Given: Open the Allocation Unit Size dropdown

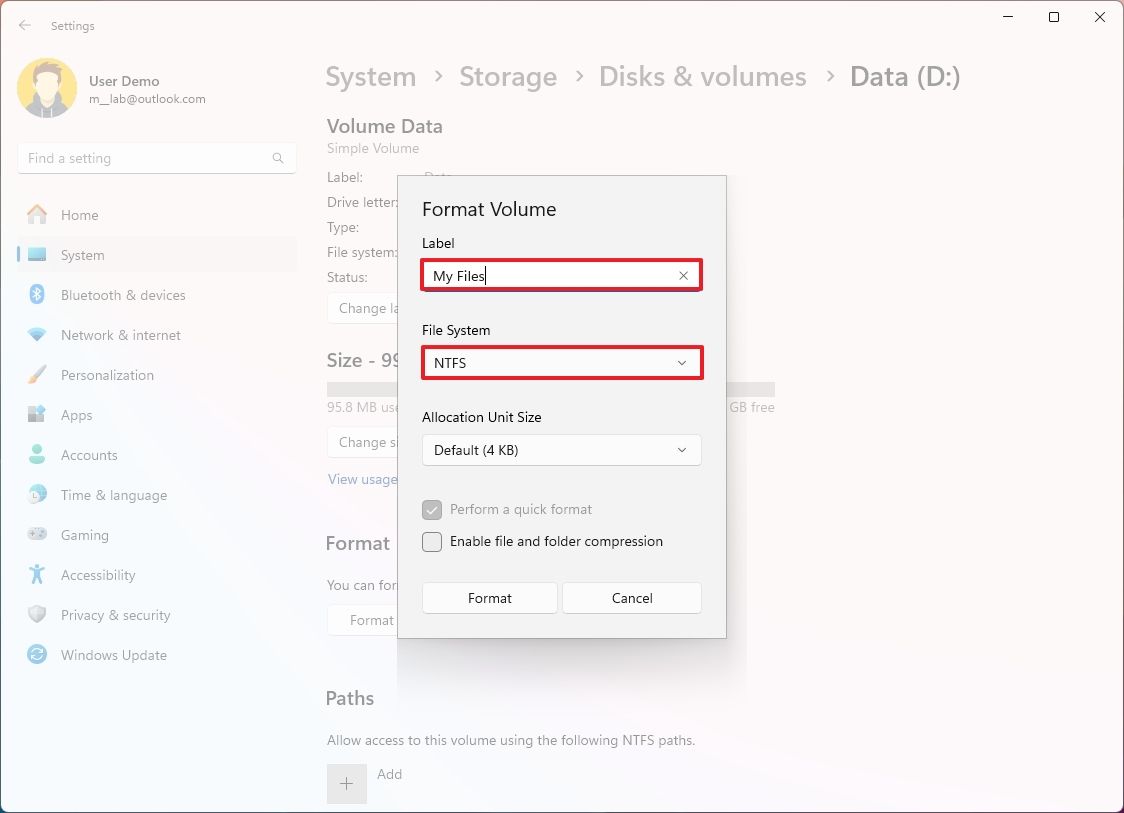Looking at the screenshot, I should click(561, 450).
